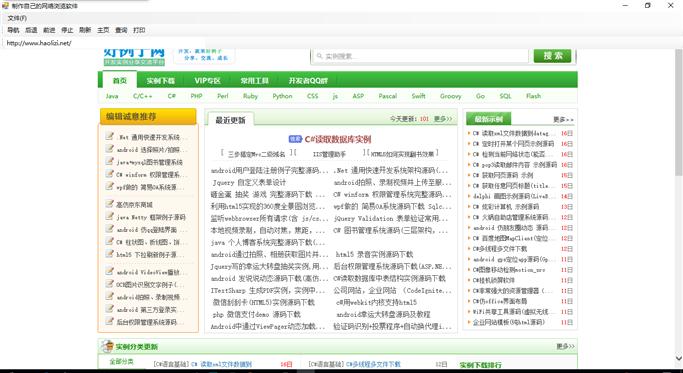683x373 pixels.
Task: Click the site search input box
Action: pyautogui.click(x=420, y=56)
